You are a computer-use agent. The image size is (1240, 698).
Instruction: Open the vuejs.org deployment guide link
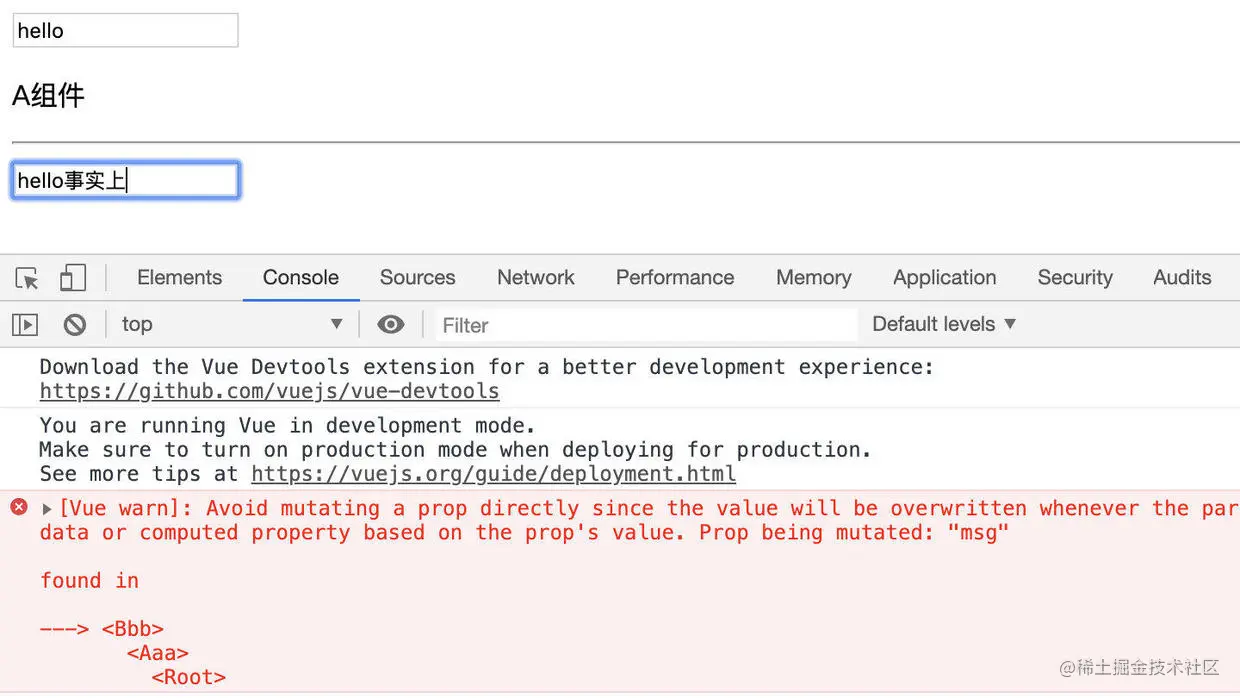[493, 474]
